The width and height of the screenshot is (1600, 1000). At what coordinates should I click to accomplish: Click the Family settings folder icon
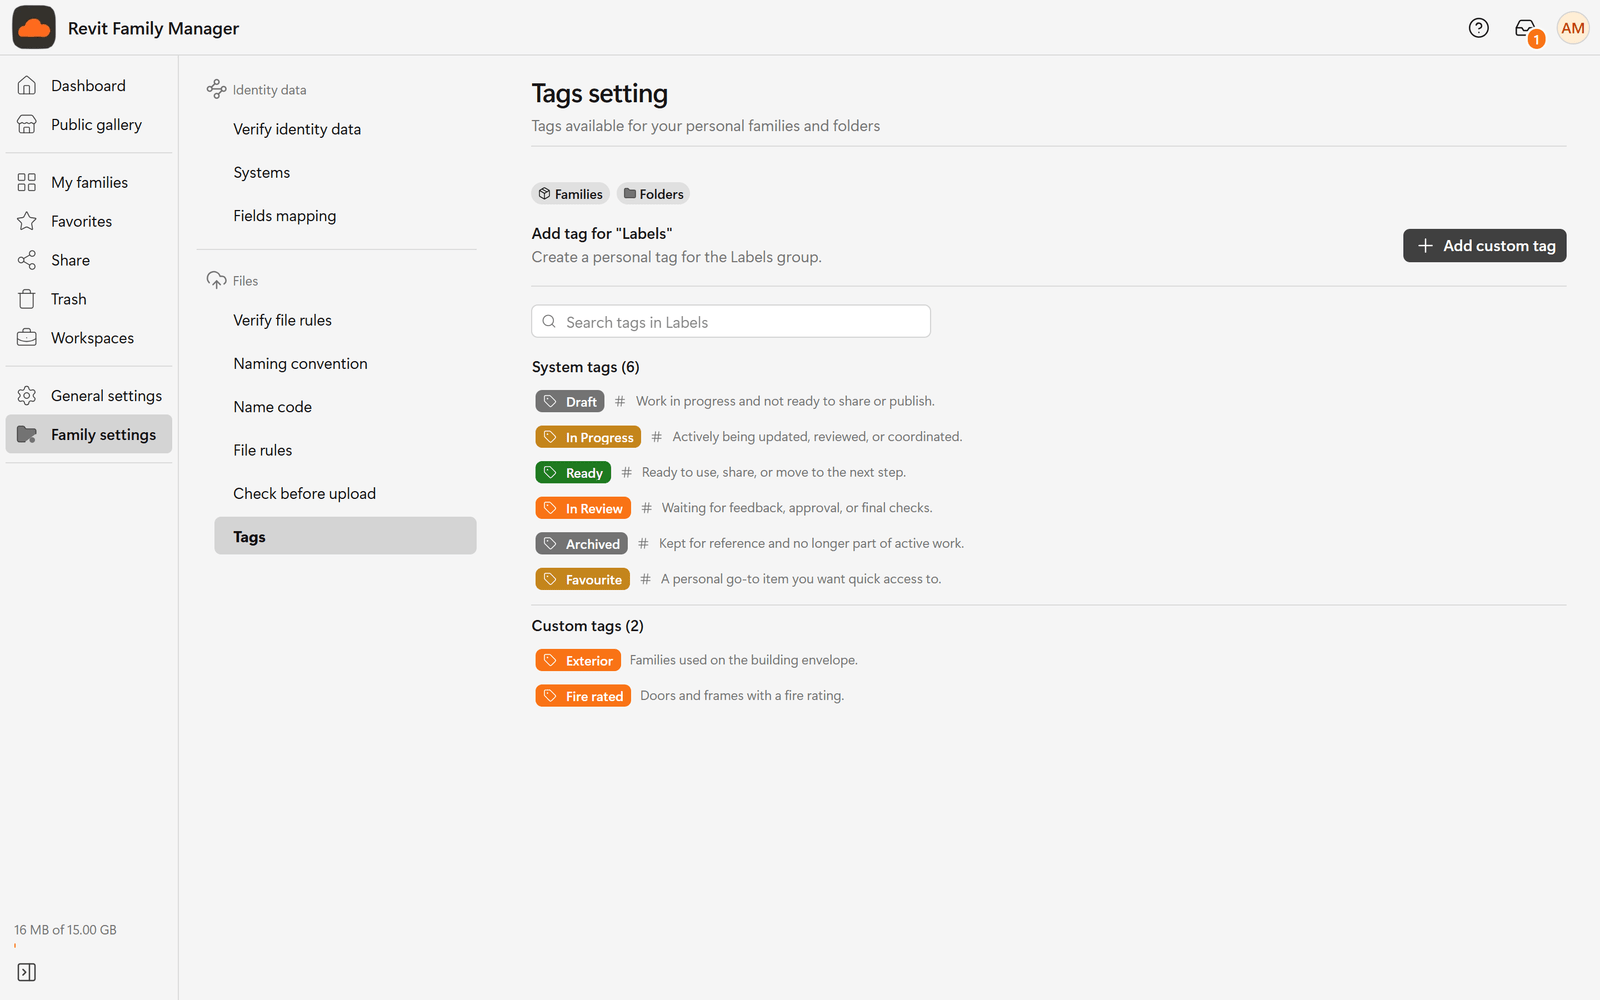click(27, 434)
